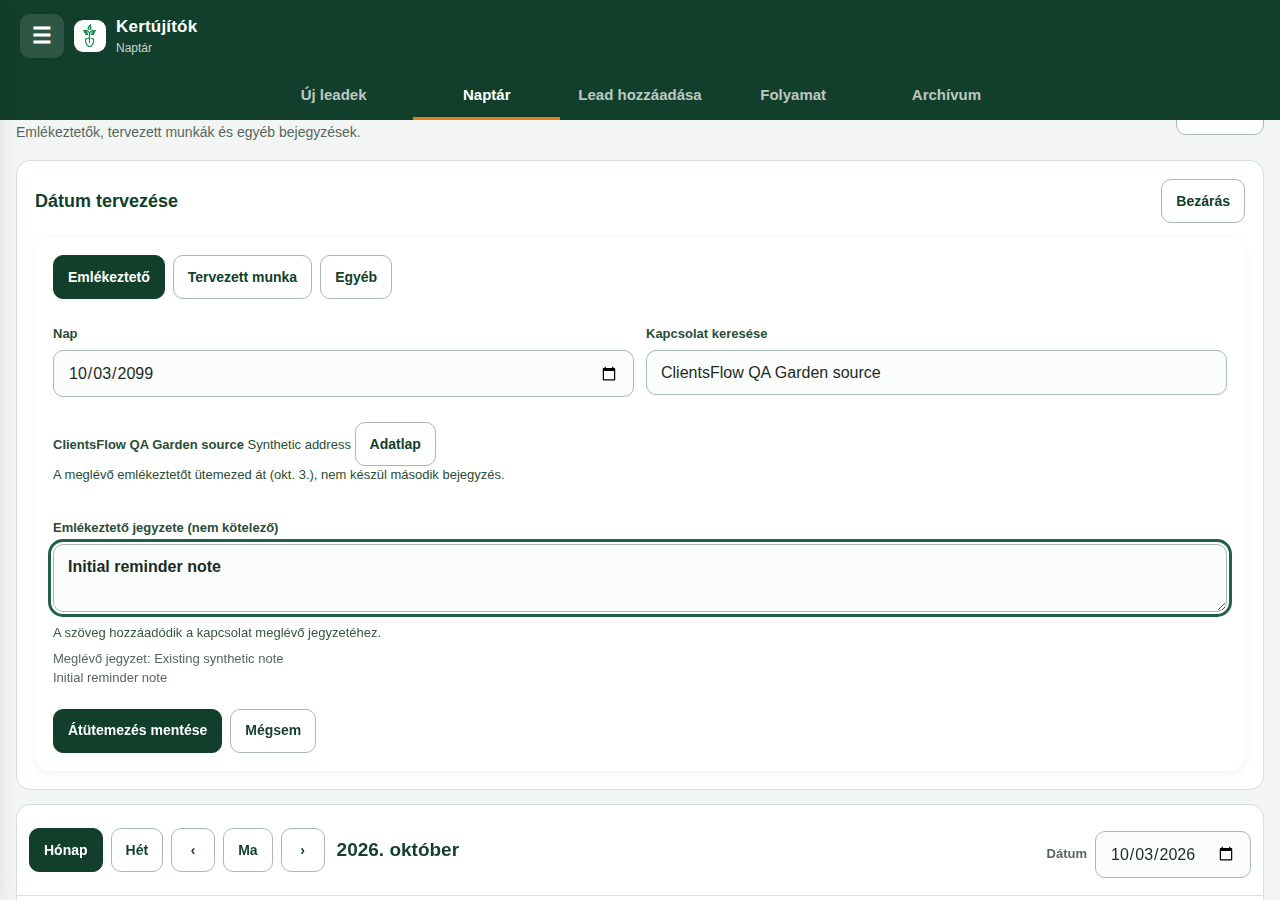Click the Dátum date input

1173,855
